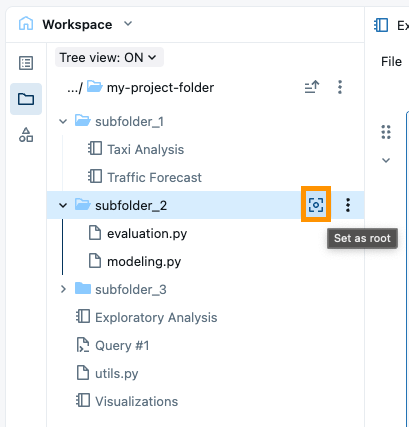Click the Set as root icon on subfolder_2
The image size is (409, 427).
(x=316, y=205)
